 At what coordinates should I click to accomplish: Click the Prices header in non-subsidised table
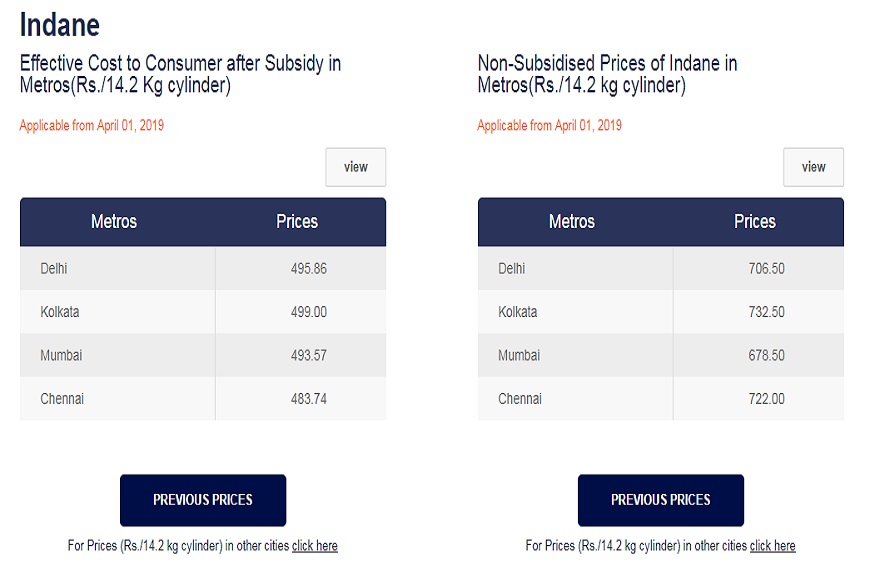pos(754,221)
